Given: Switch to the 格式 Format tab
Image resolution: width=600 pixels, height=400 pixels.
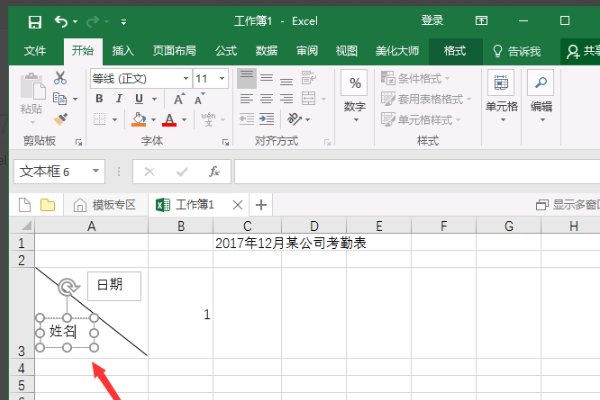Looking at the screenshot, I should pos(455,51).
